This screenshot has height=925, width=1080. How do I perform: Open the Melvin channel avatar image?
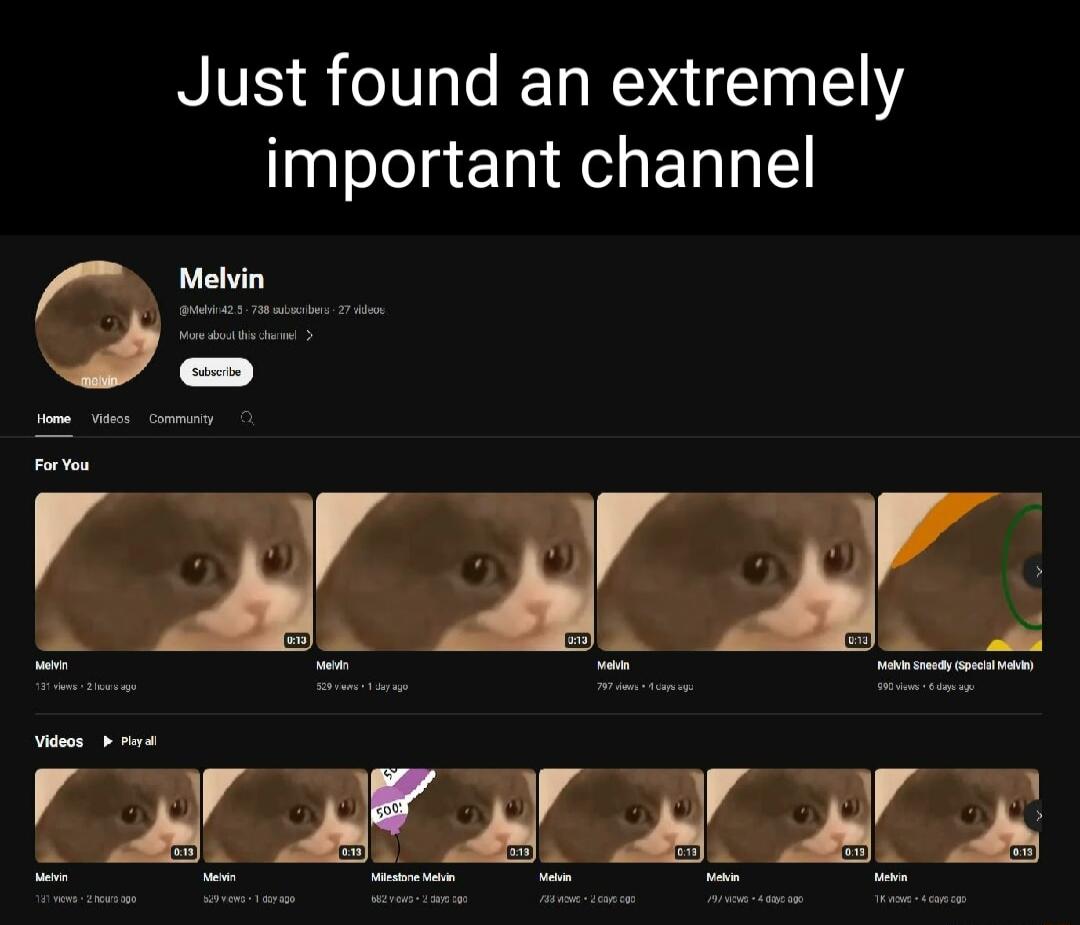[x=98, y=324]
